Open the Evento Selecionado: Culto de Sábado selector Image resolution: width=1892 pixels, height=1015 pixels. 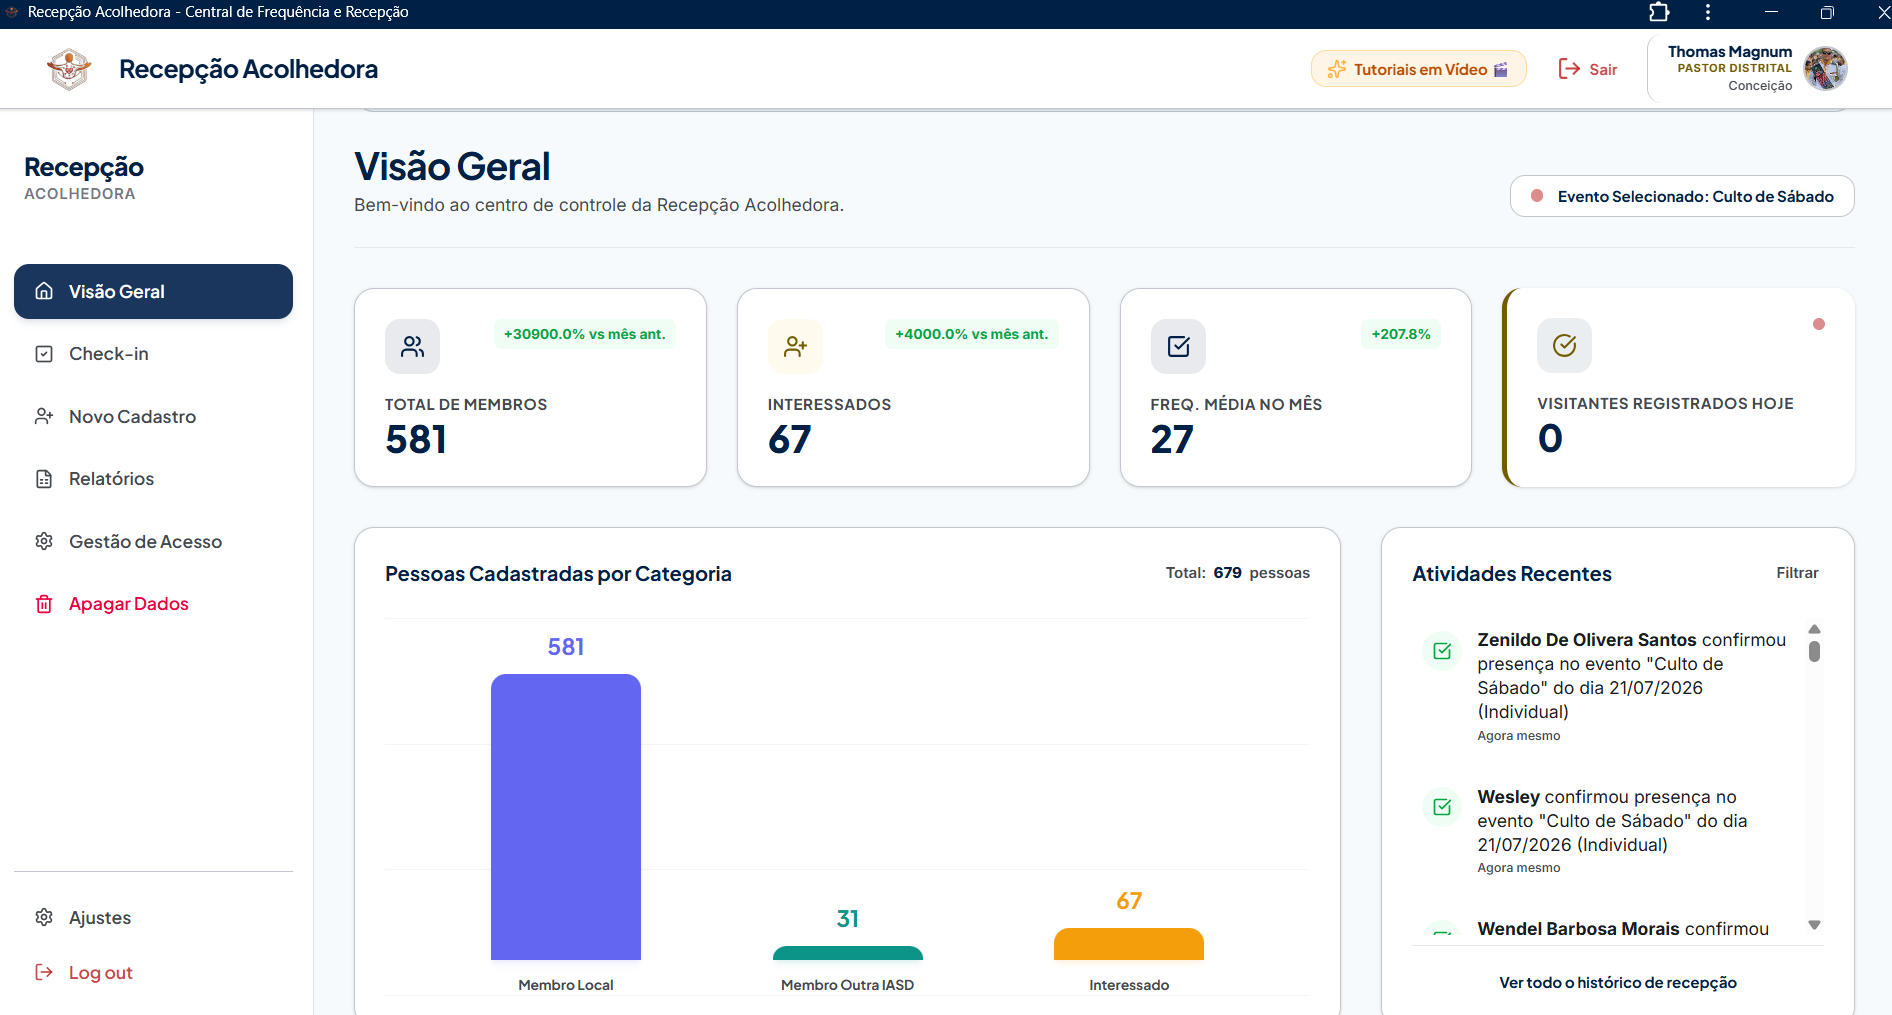coord(1682,196)
